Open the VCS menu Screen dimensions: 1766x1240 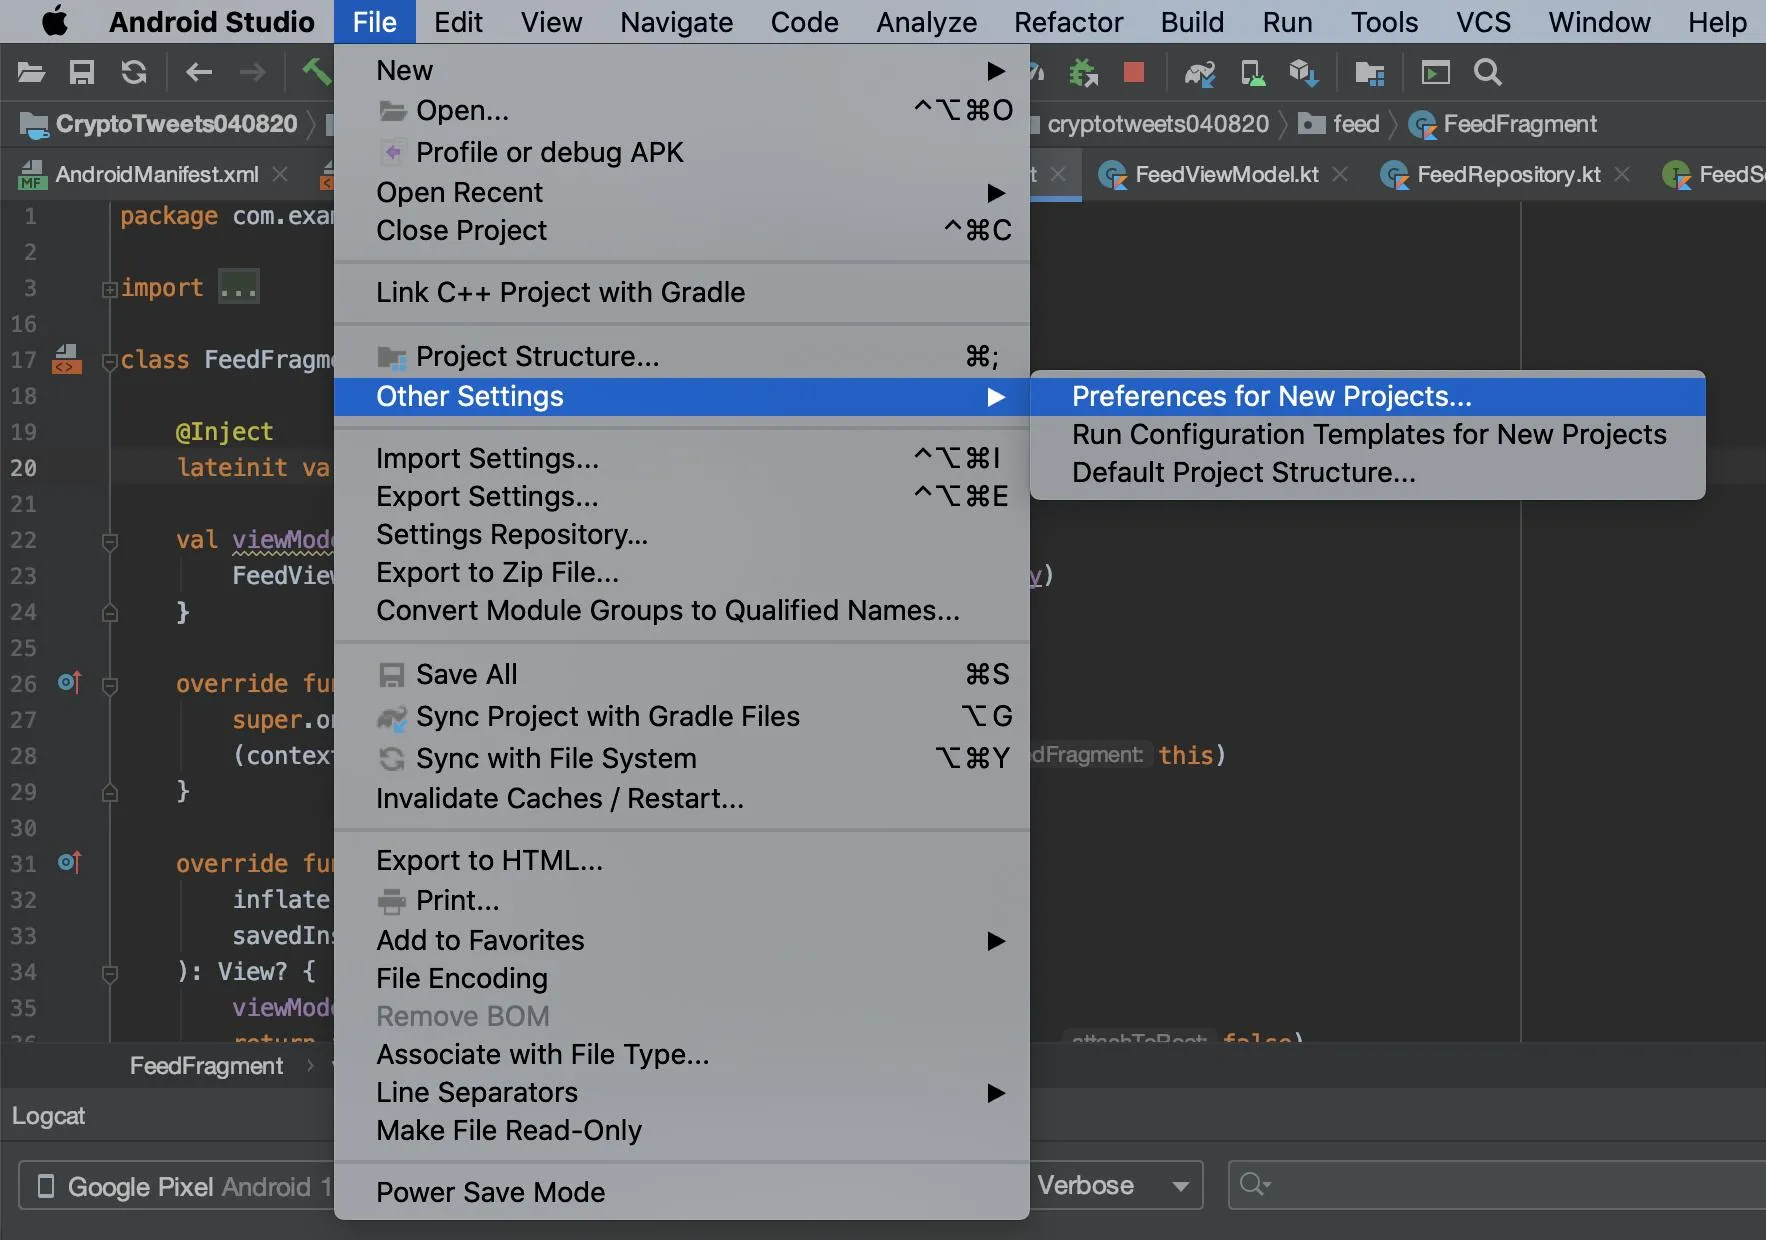coord(1483,22)
